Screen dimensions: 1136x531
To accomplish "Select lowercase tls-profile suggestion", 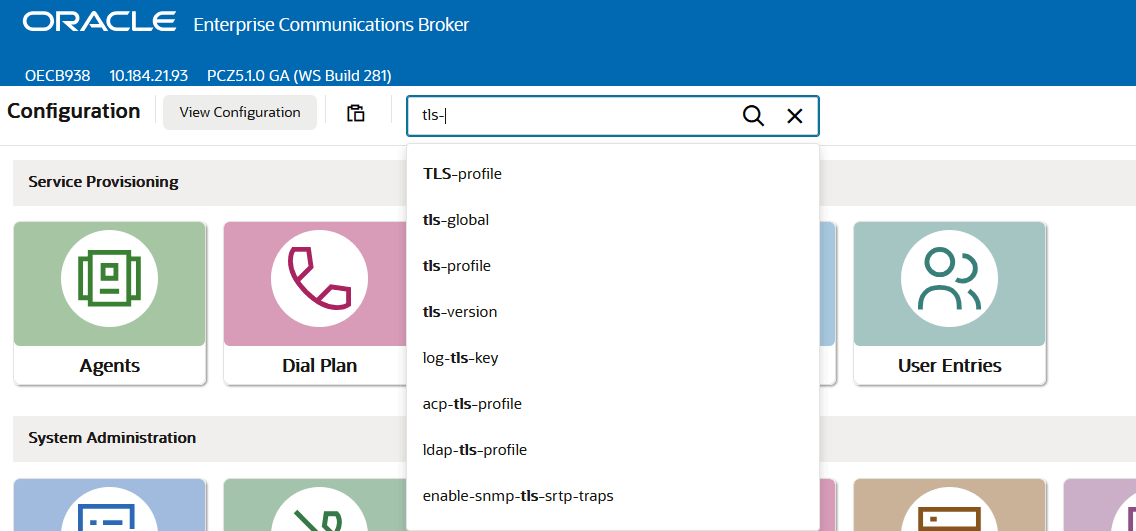I will coord(613,266).
